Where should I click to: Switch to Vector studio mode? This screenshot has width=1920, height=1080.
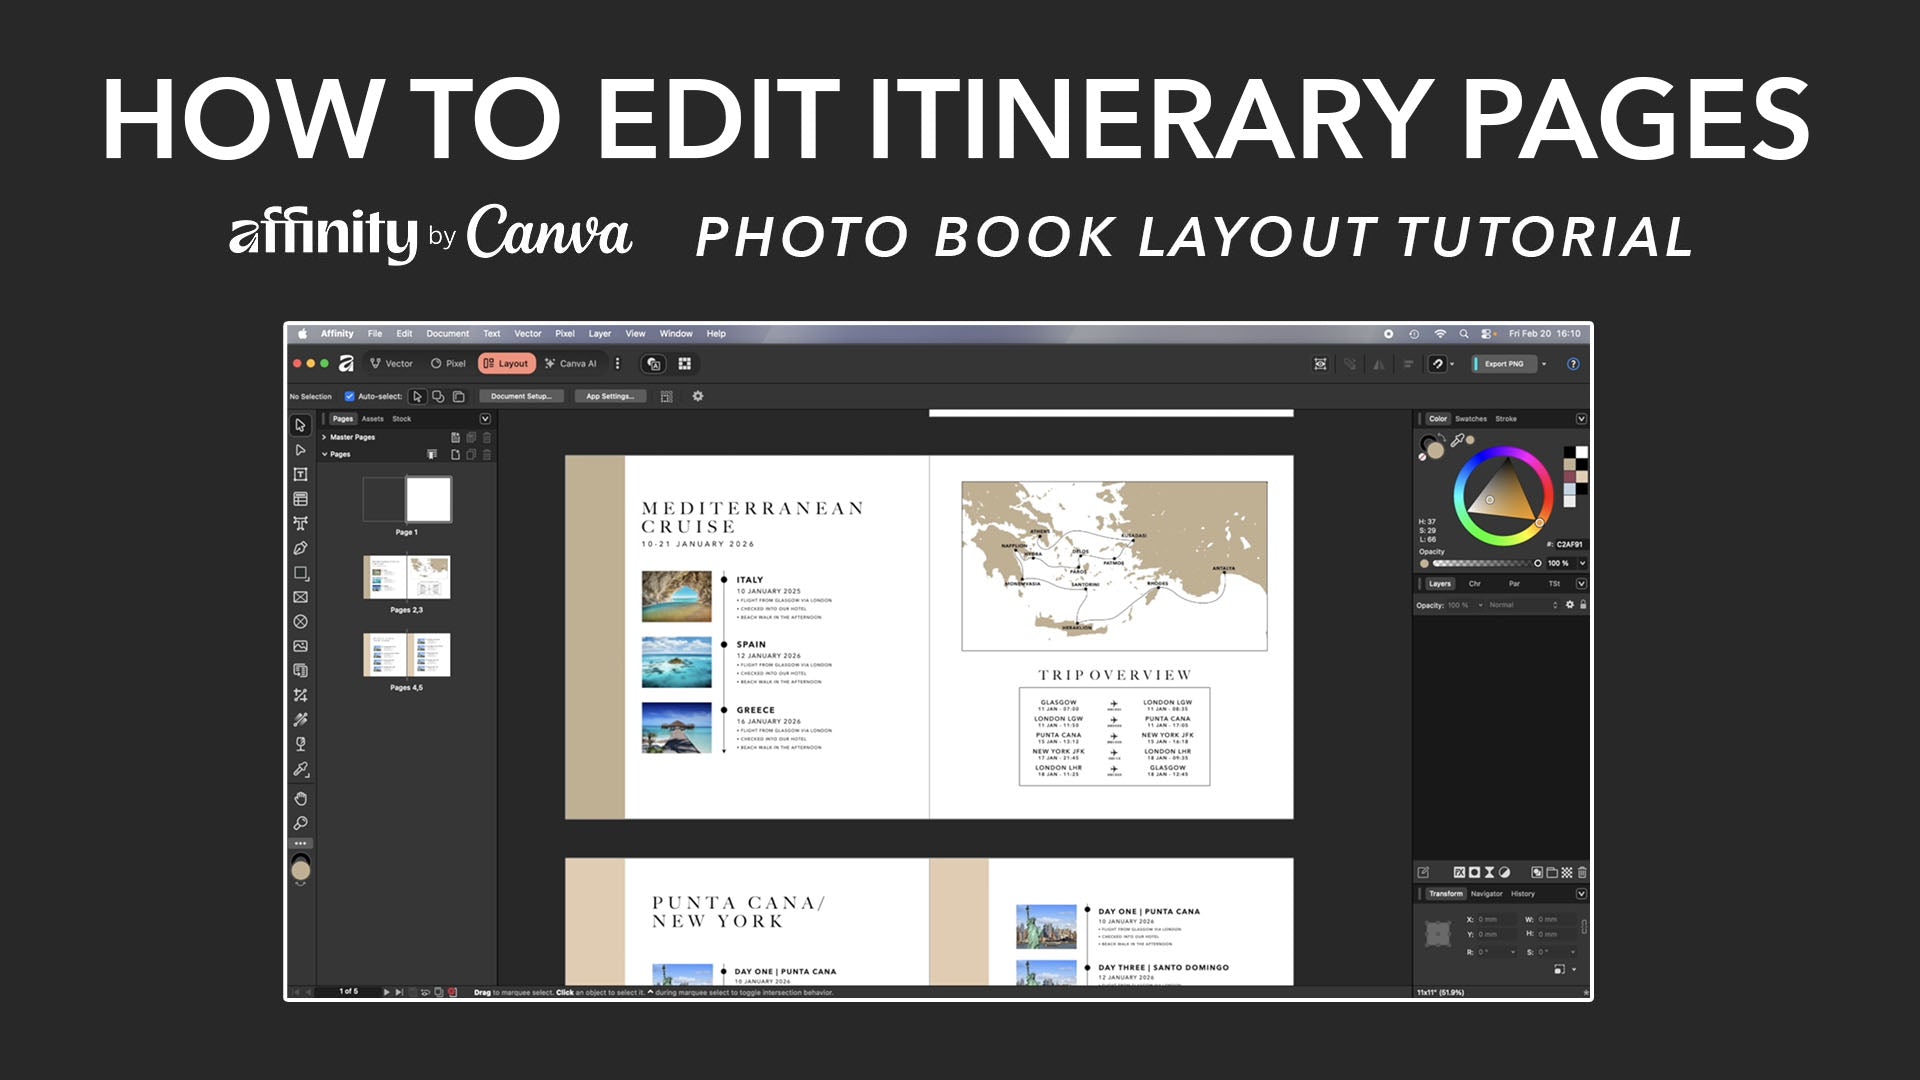pyautogui.click(x=391, y=364)
